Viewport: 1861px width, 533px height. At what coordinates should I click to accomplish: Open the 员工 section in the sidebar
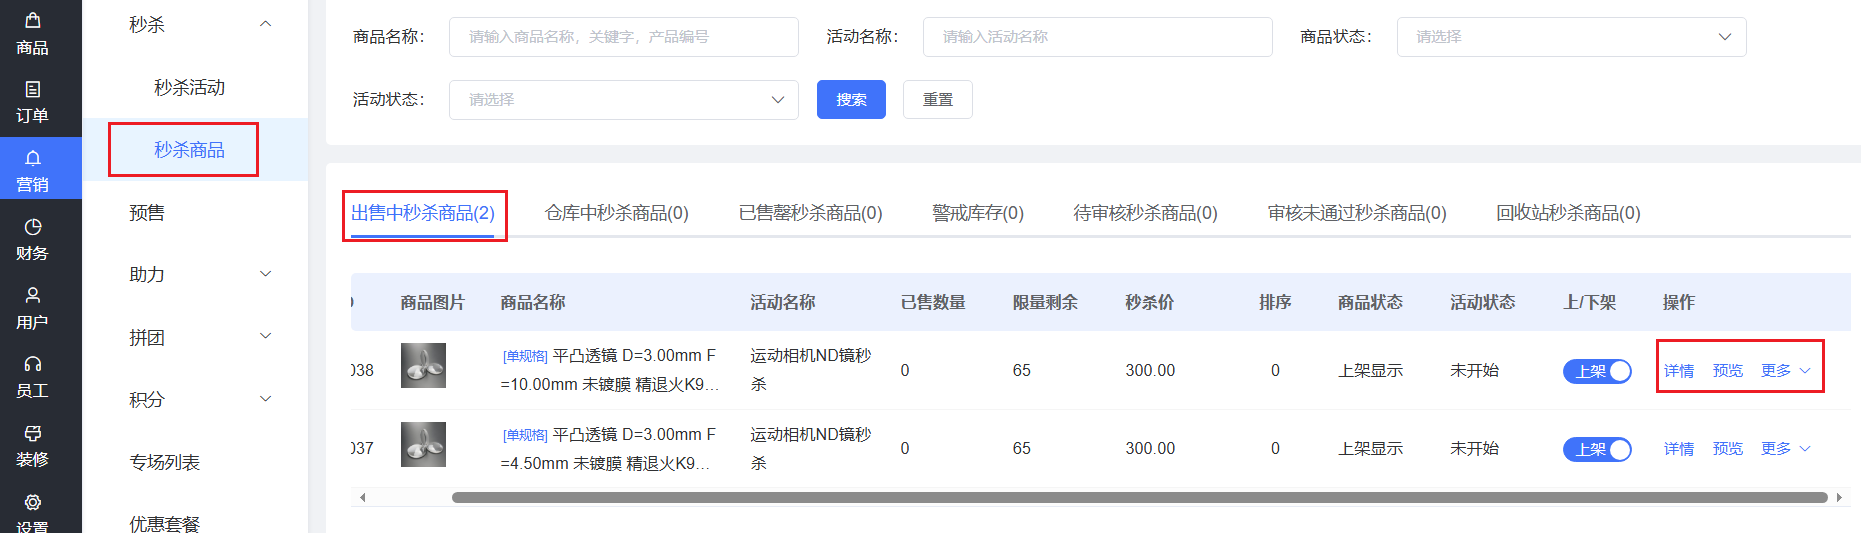pyautogui.click(x=32, y=376)
